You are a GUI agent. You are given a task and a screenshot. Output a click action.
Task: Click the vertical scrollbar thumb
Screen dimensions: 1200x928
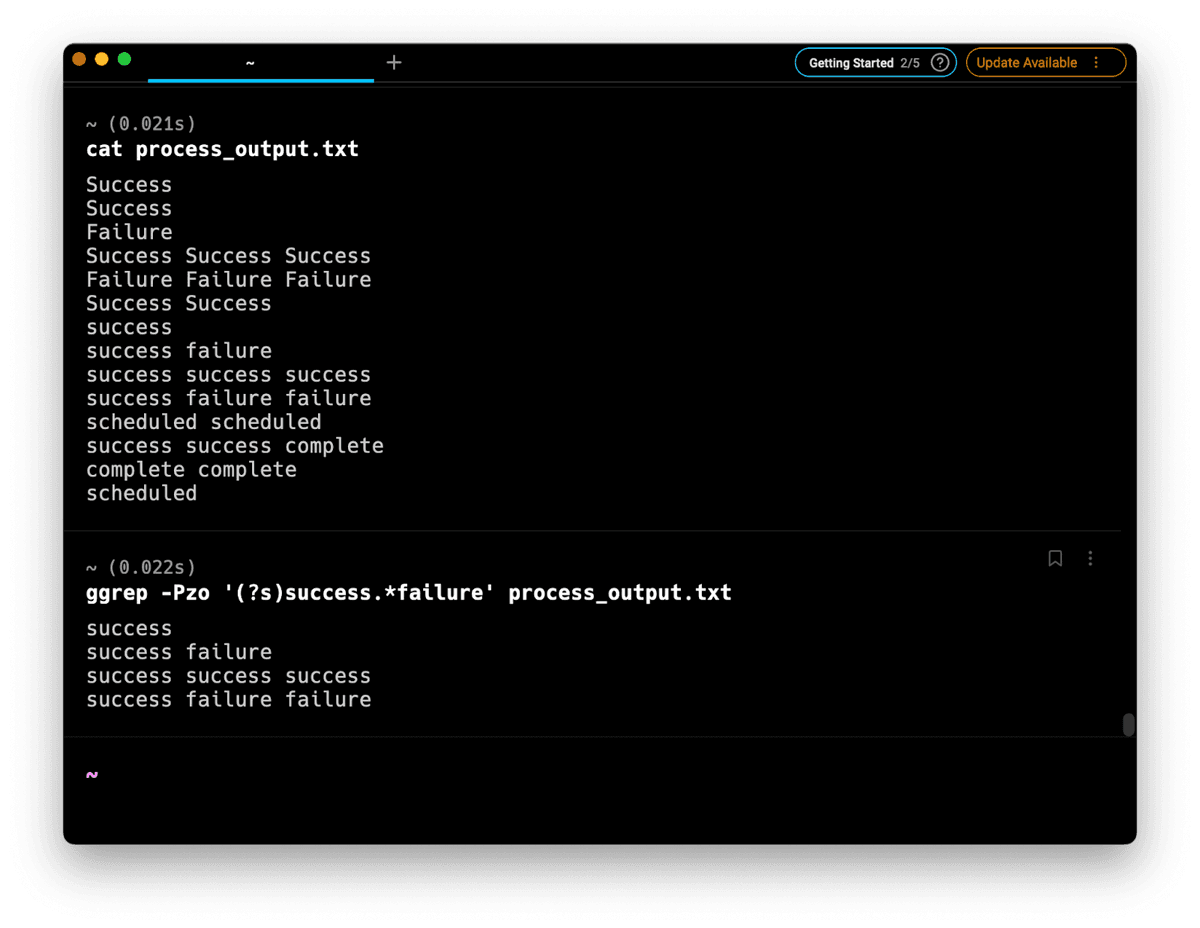(1128, 725)
